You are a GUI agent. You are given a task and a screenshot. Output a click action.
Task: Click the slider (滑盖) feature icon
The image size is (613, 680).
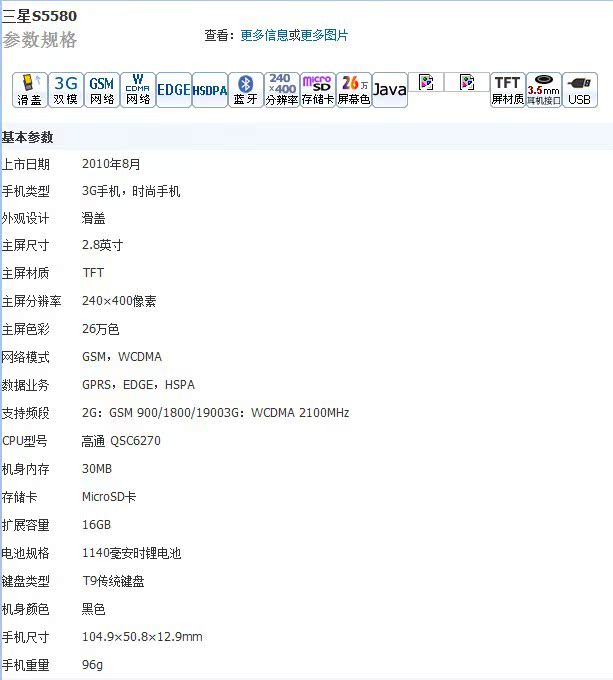tap(29, 90)
